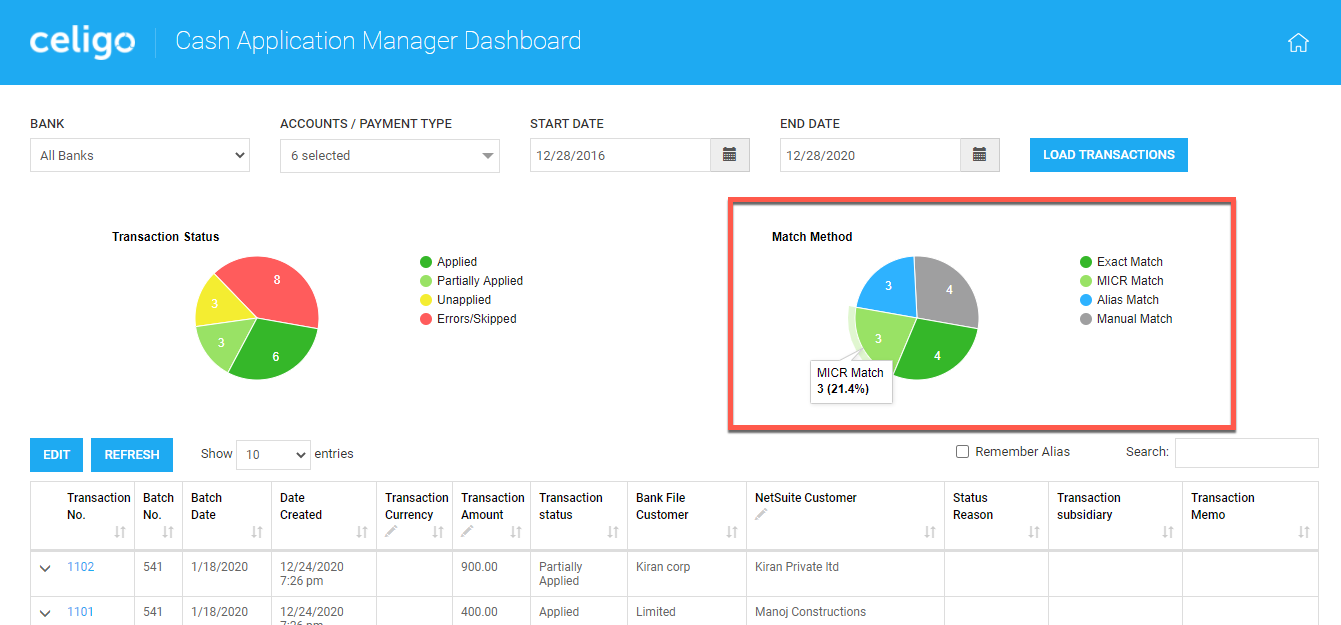Click the gray Manual Match pie slice
Screen dimensions: 1341x625
(x=948, y=291)
